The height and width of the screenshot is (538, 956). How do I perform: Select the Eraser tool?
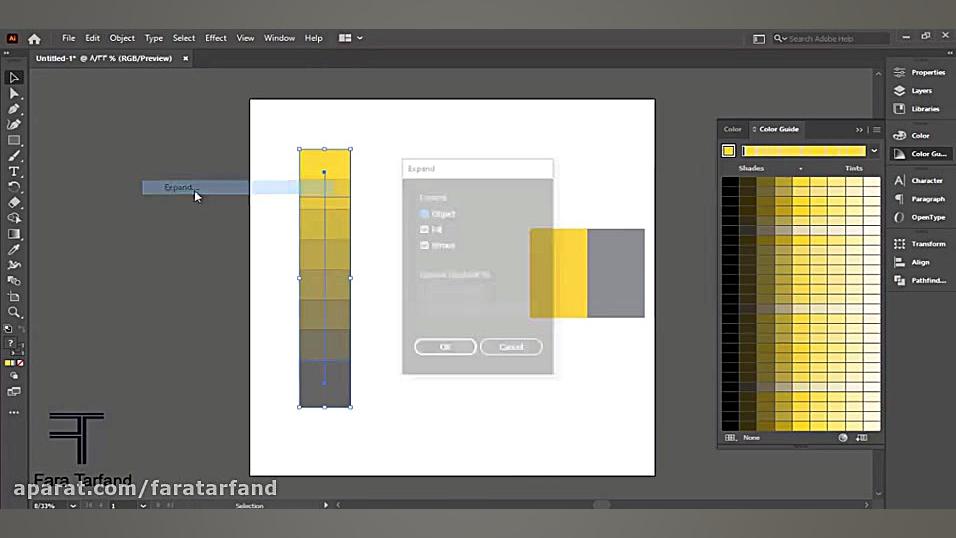coord(13,203)
